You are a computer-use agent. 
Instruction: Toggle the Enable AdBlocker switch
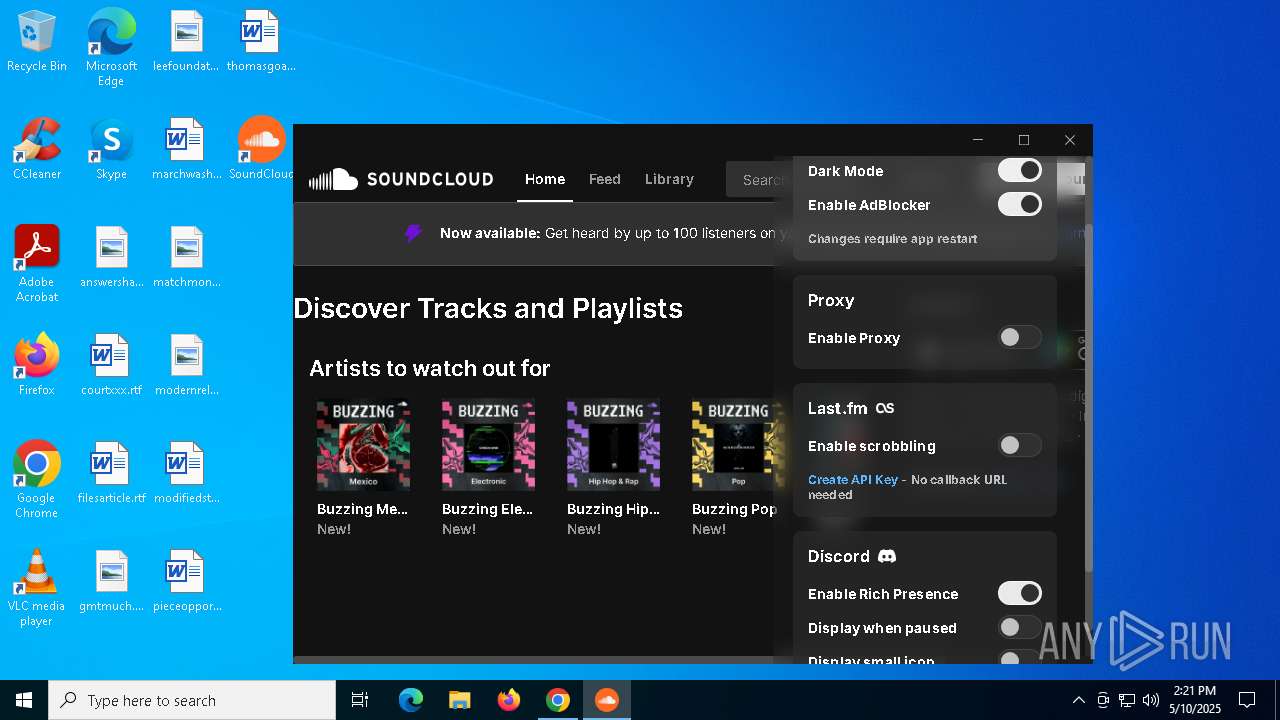(1020, 205)
